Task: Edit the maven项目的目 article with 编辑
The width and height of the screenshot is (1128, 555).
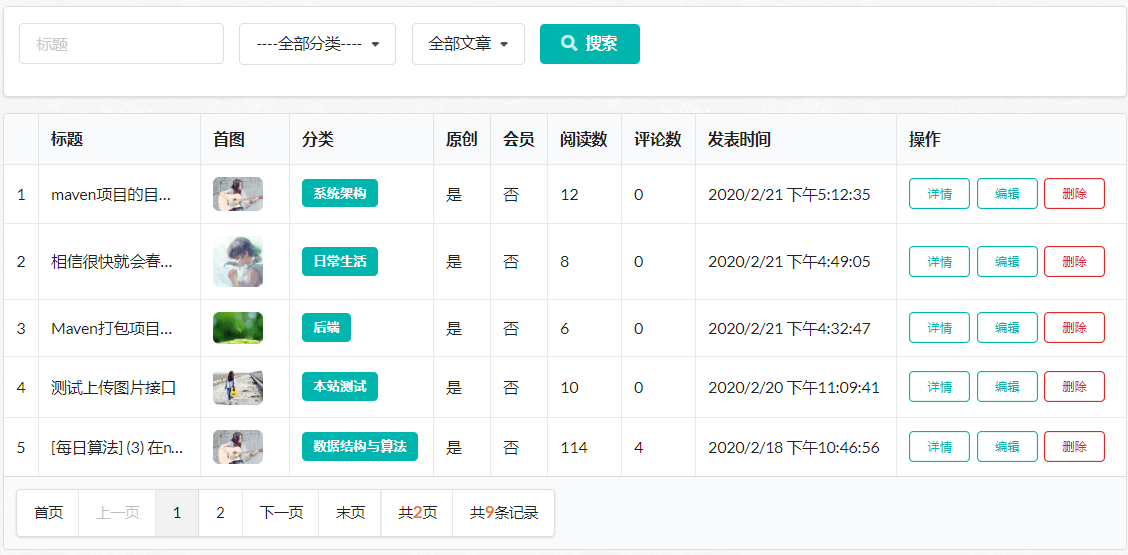Action: 1007,194
